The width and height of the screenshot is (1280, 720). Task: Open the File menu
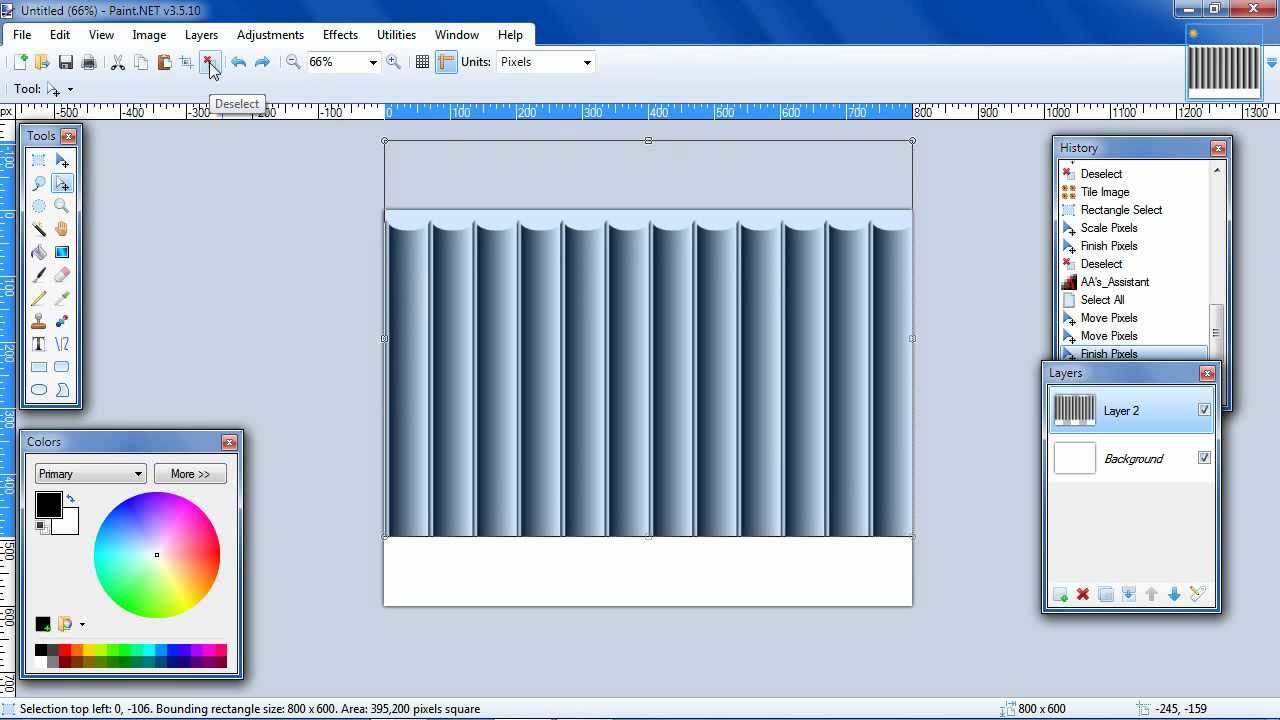point(22,34)
